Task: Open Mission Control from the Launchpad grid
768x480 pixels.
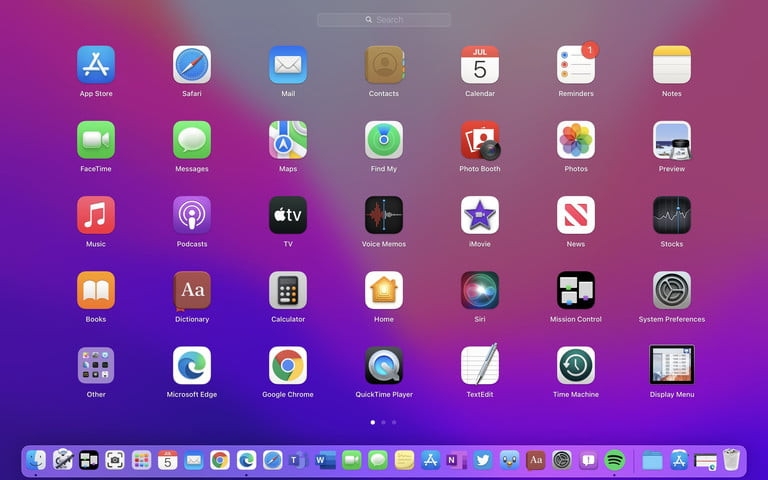Action: [576, 290]
